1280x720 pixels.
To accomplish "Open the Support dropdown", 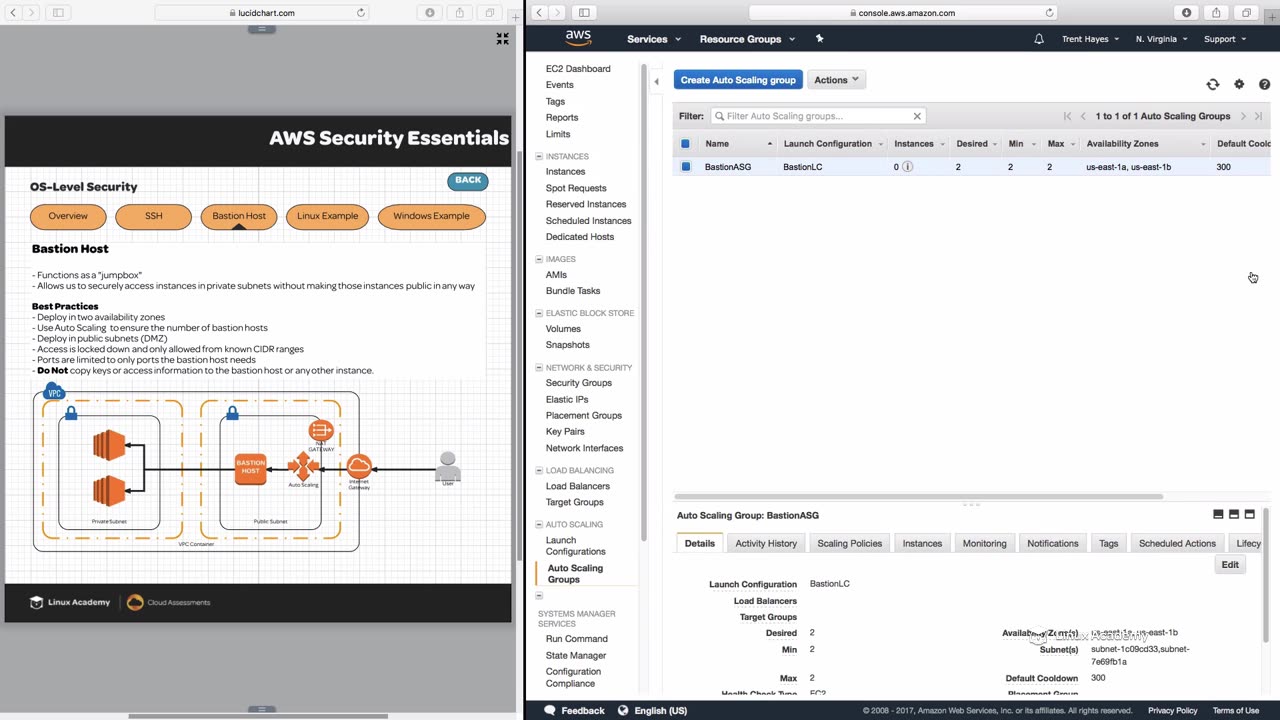I will click(1225, 39).
